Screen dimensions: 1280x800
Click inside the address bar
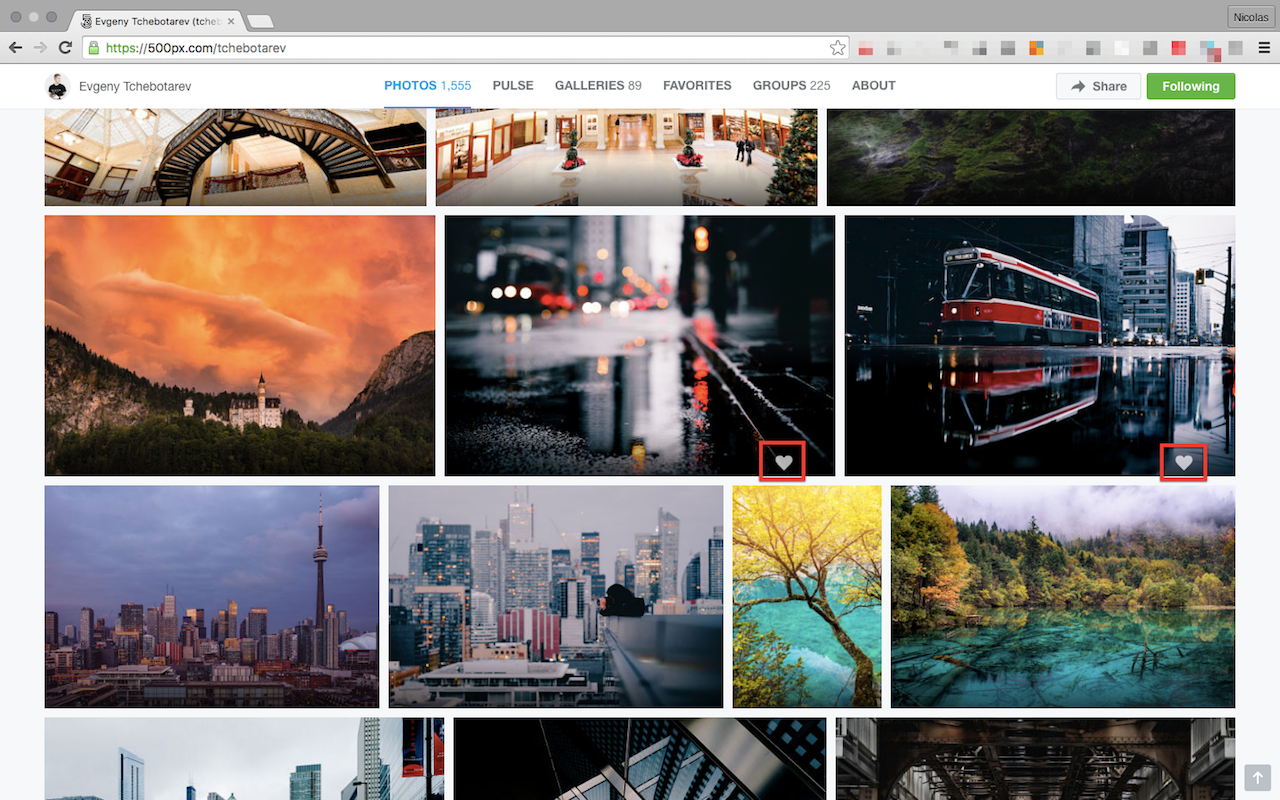(400, 47)
